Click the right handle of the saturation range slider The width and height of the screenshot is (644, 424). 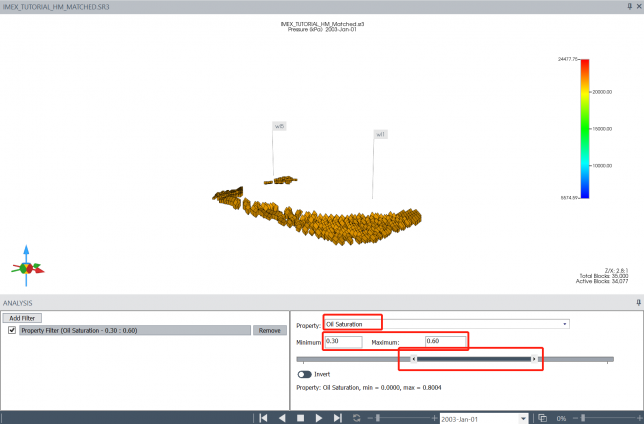click(534, 358)
